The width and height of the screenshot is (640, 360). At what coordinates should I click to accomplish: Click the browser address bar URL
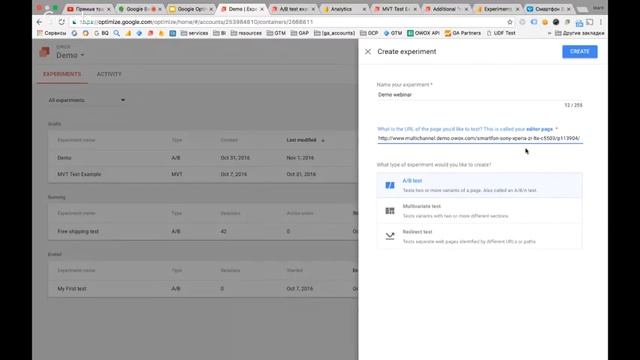pyautogui.click(x=197, y=22)
